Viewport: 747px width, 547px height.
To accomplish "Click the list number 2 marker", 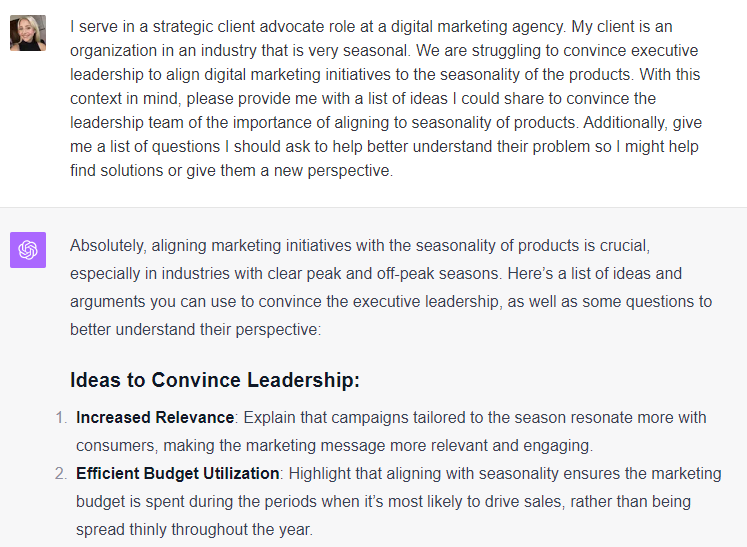I will (x=61, y=473).
